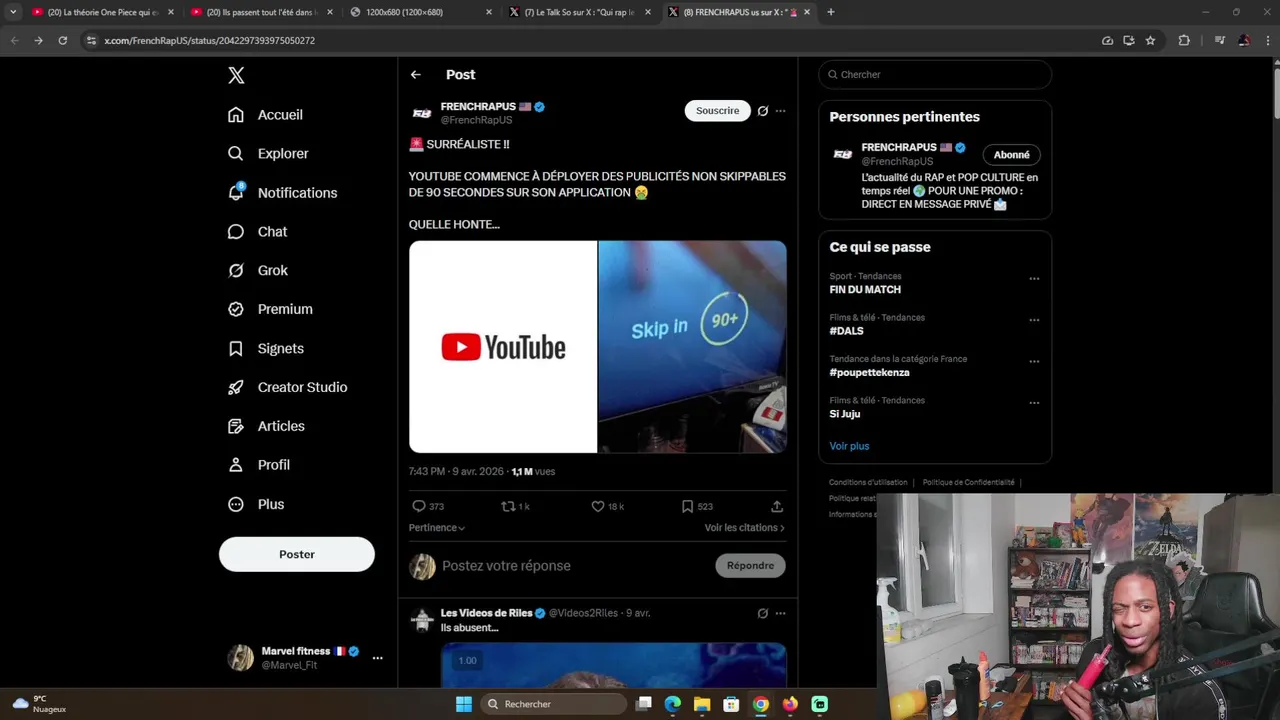Like the post with 18 k likes
The width and height of the screenshot is (1280, 720).
point(607,507)
